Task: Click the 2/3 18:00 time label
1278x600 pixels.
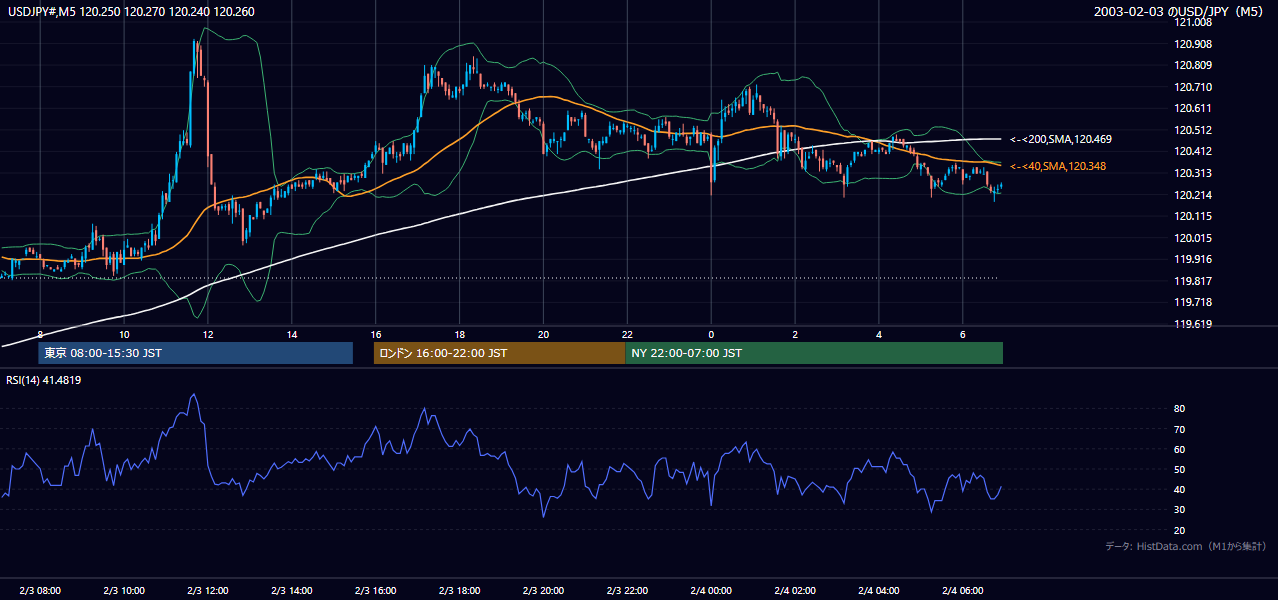Action: click(x=459, y=591)
